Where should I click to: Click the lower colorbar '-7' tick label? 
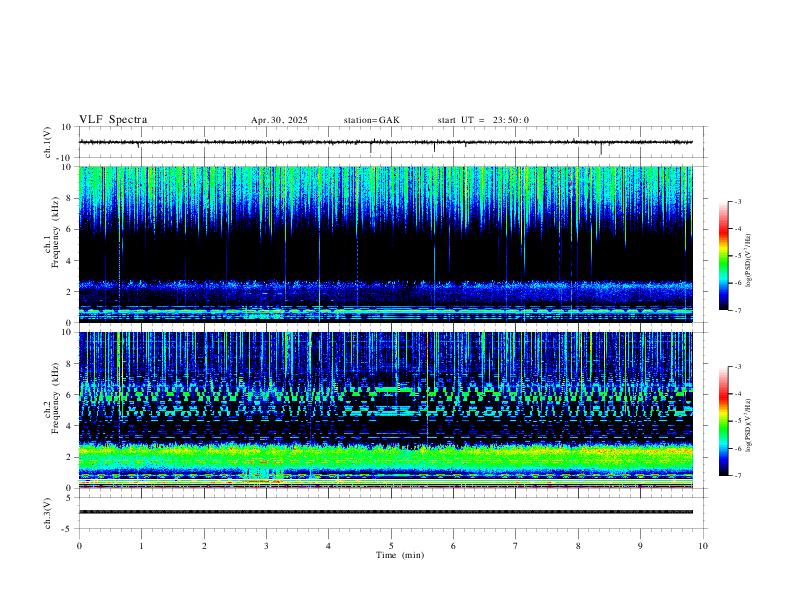pyautogui.click(x=738, y=476)
